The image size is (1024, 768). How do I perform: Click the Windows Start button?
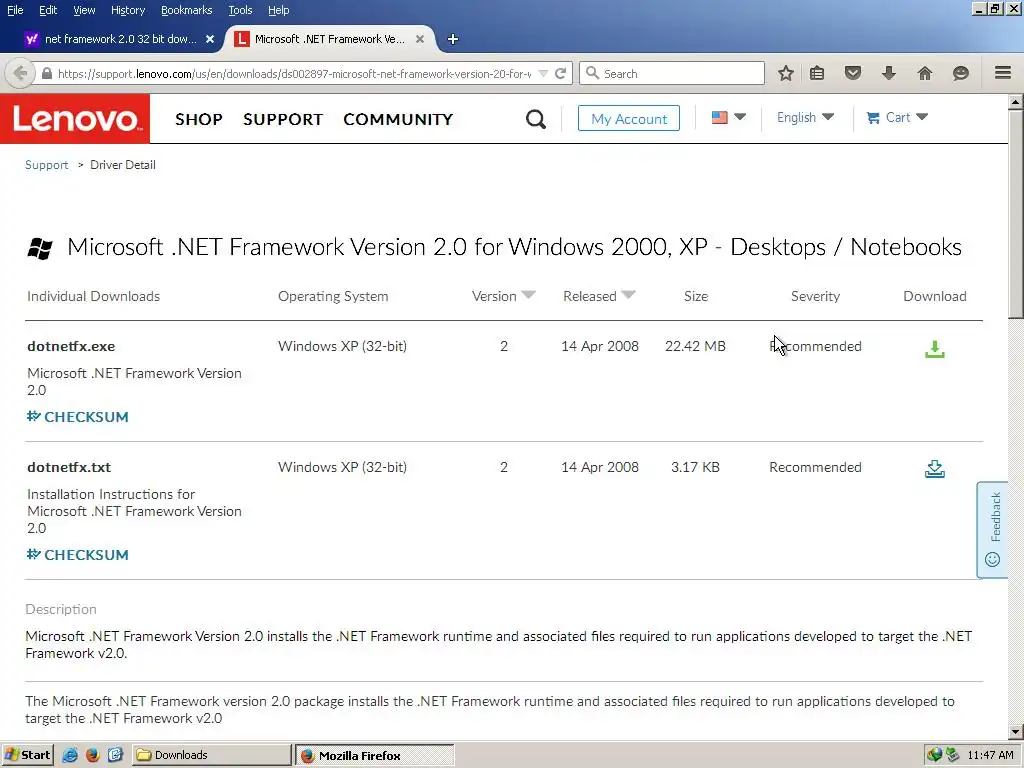27,755
